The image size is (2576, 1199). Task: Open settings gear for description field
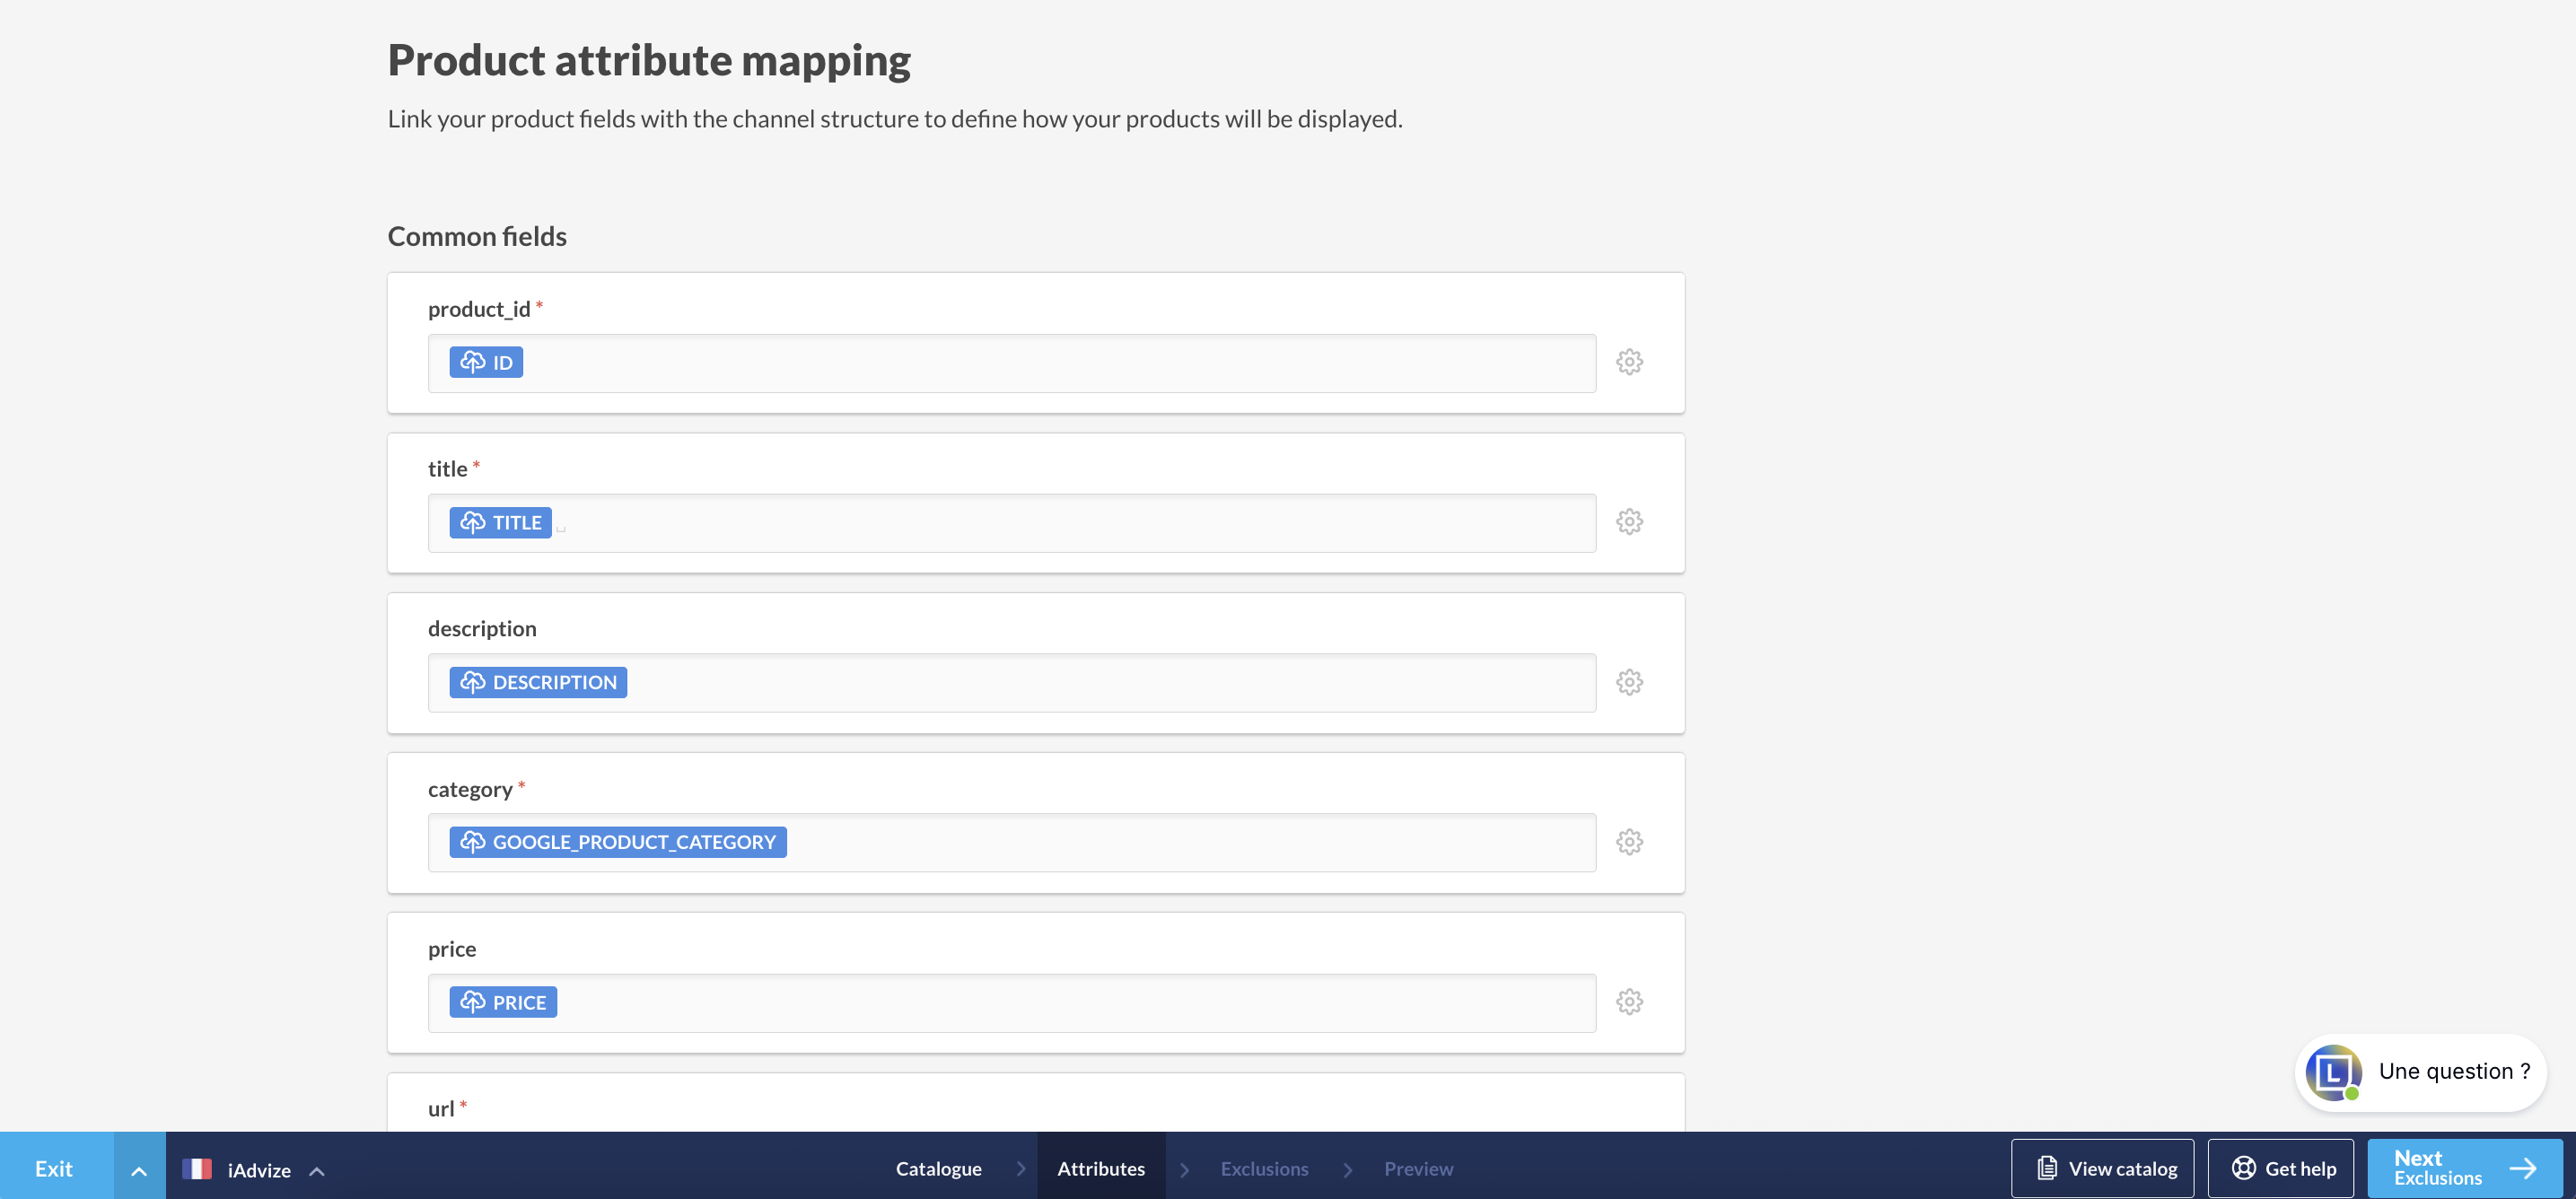tap(1629, 682)
